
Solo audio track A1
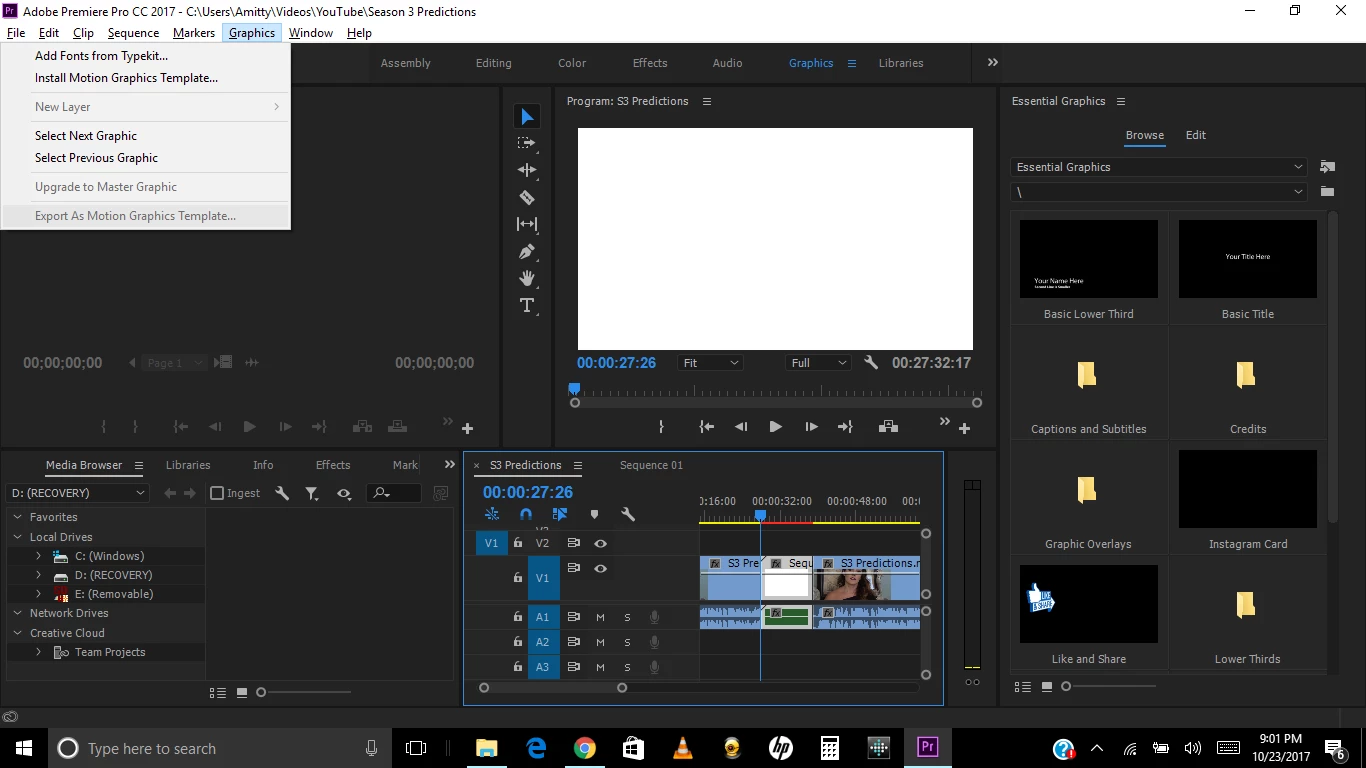coord(628,617)
